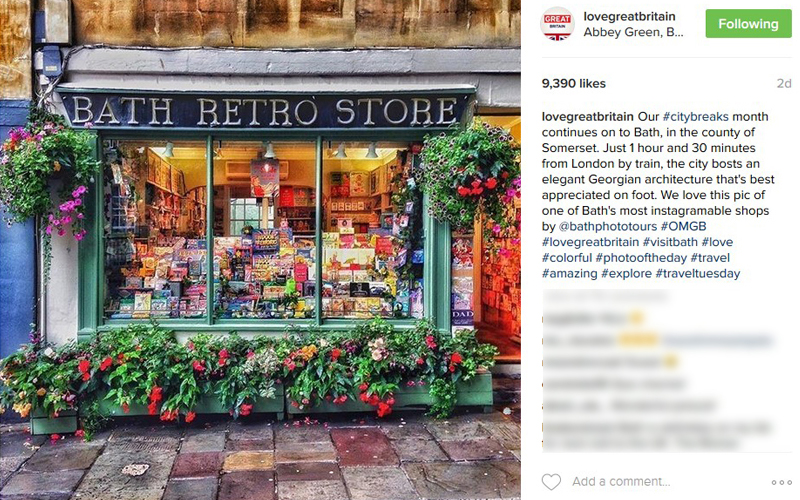Click the 2d post timestamp
The width and height of the screenshot is (800, 500).
(x=784, y=84)
